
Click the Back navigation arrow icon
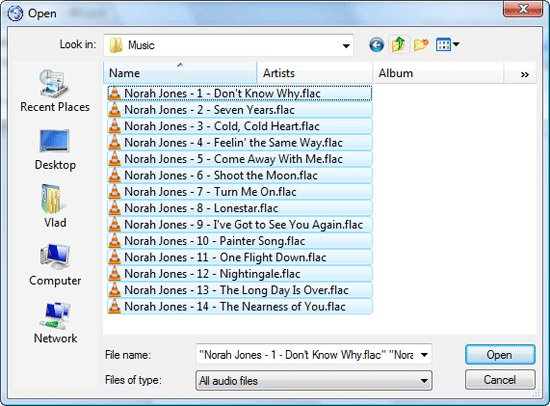tap(376, 45)
